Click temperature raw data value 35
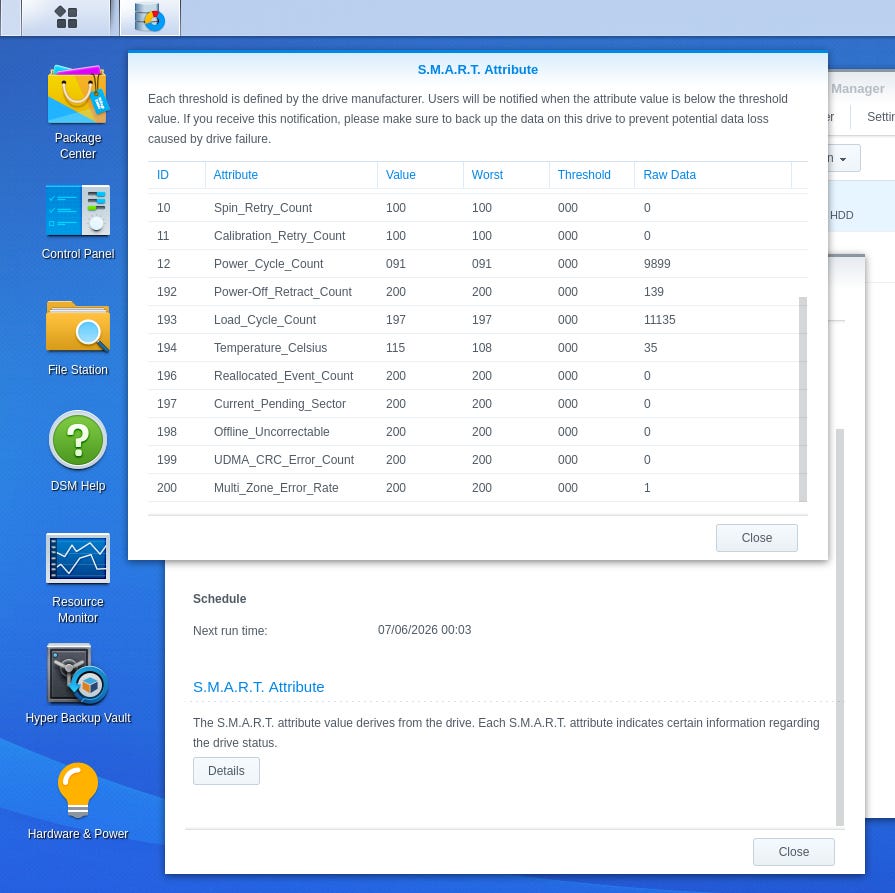 tap(650, 348)
